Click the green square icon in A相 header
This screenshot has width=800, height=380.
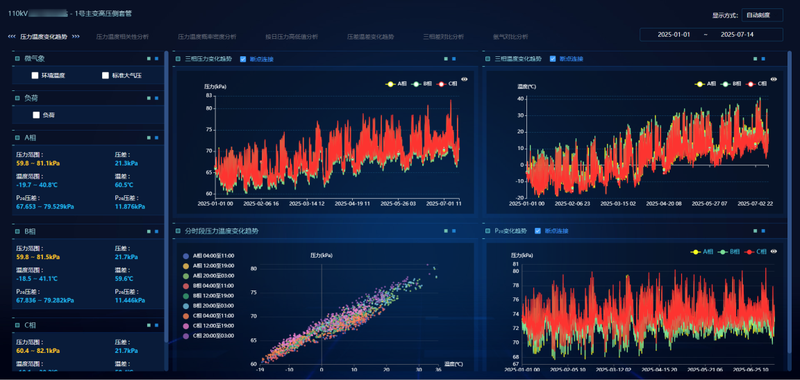coord(148,138)
